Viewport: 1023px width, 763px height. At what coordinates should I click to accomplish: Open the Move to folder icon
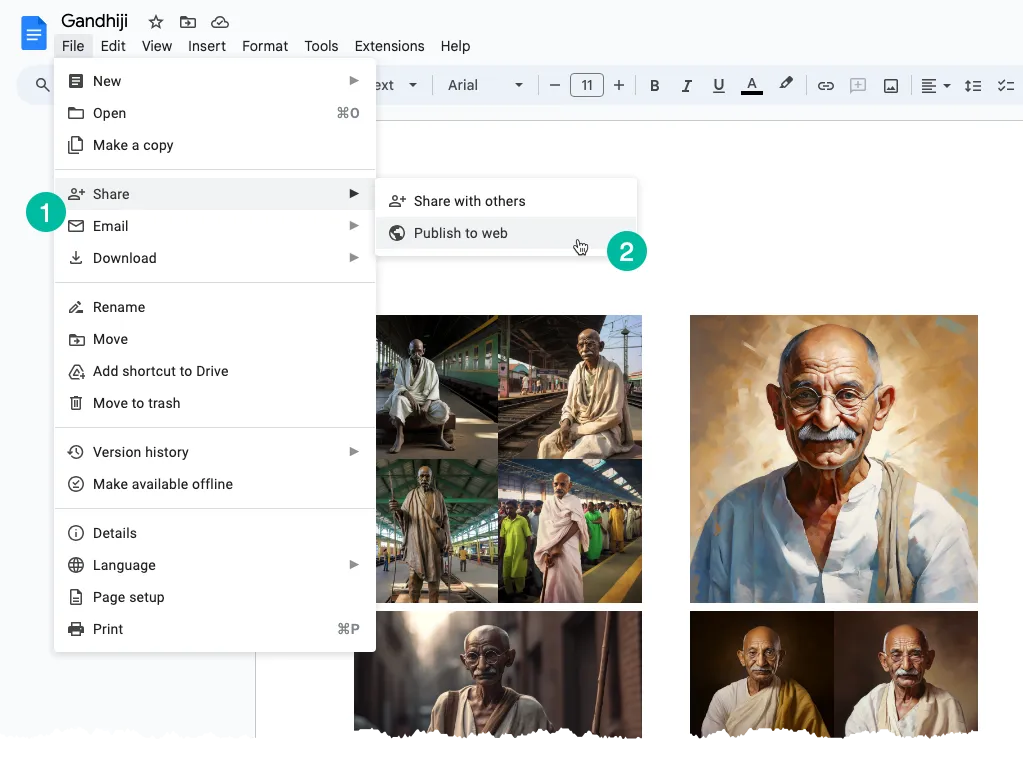187,21
